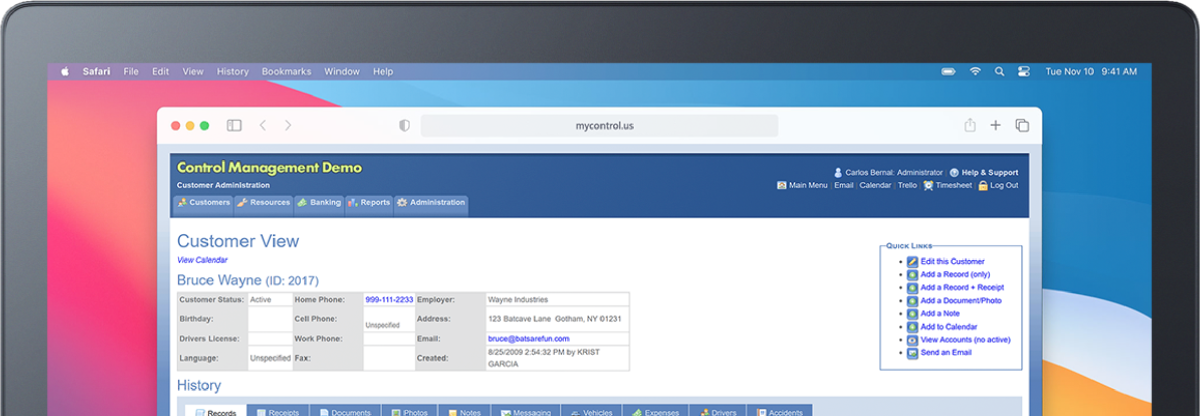Show Safari tab overview
This screenshot has width=1200, height=416.
pyautogui.click(x=1022, y=126)
